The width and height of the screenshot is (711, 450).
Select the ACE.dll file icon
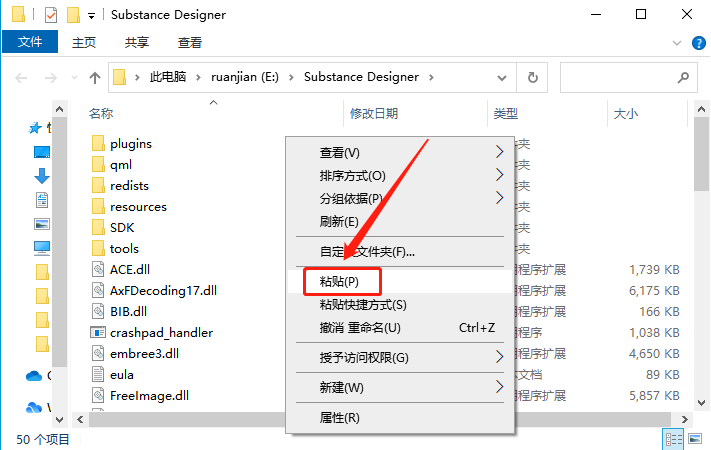98,269
